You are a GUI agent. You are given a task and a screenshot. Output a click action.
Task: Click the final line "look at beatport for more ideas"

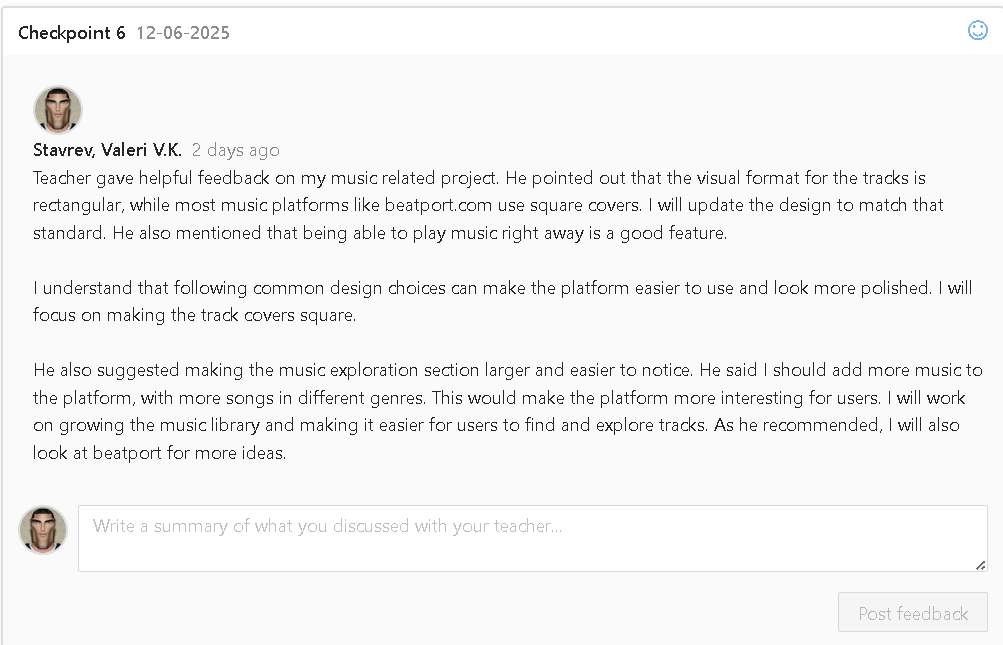pyautogui.click(x=160, y=452)
